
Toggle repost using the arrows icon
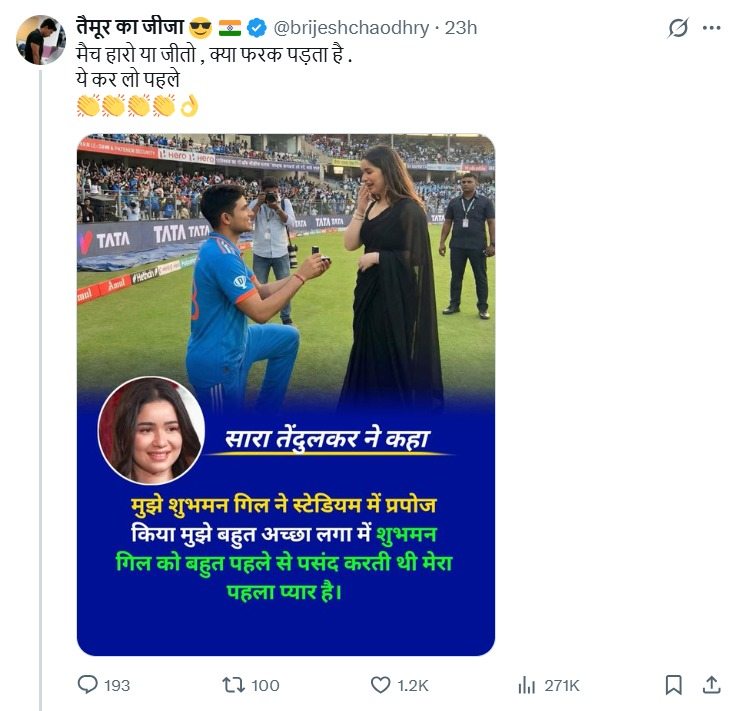click(231, 685)
